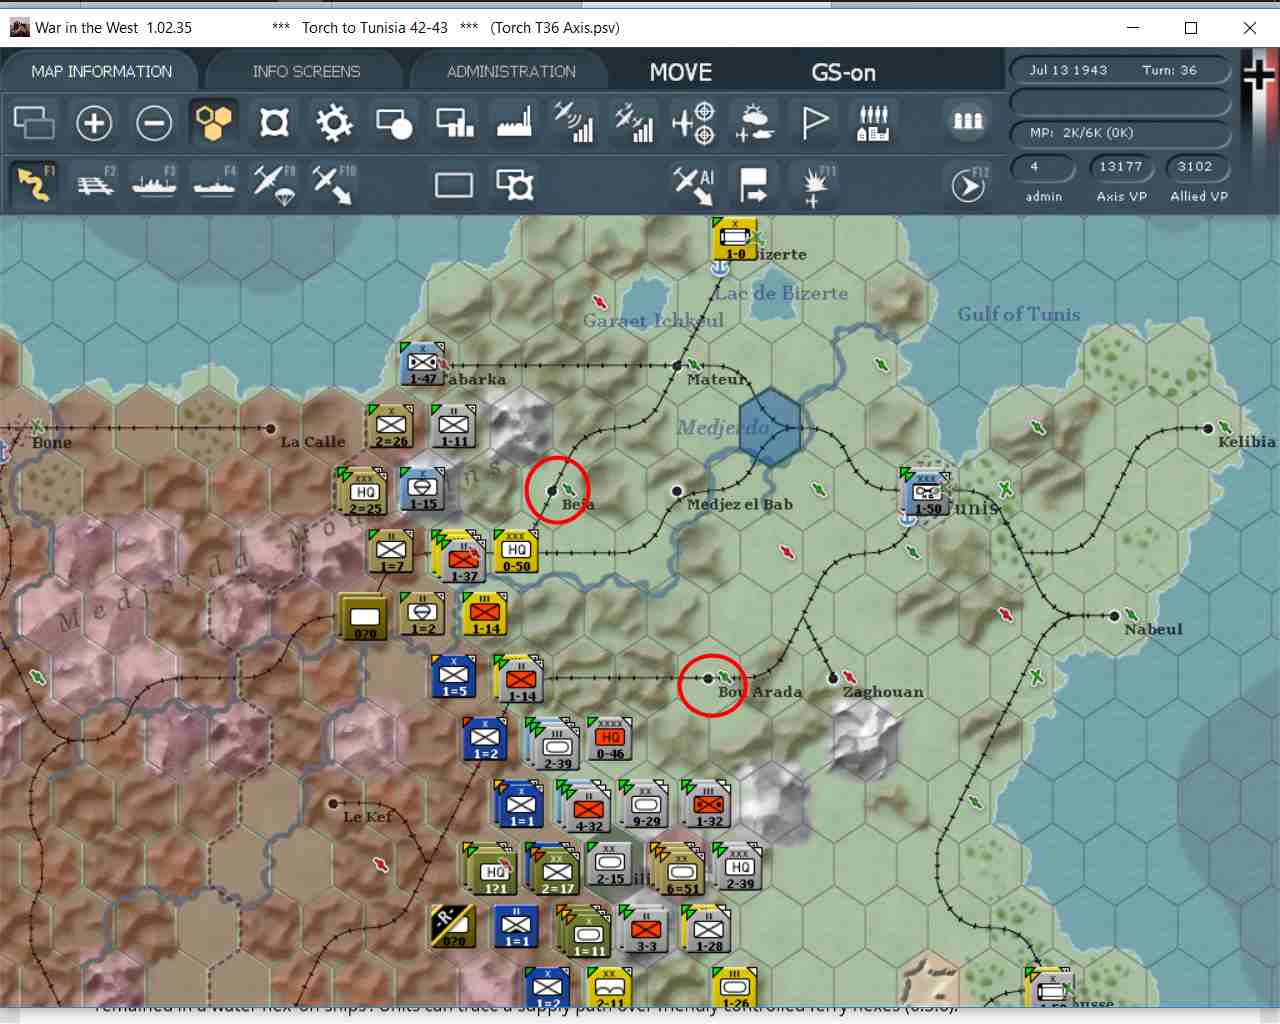Select the blue 1=5 infantry unit
Image resolution: width=1280 pixels, height=1024 pixels.
tap(454, 676)
